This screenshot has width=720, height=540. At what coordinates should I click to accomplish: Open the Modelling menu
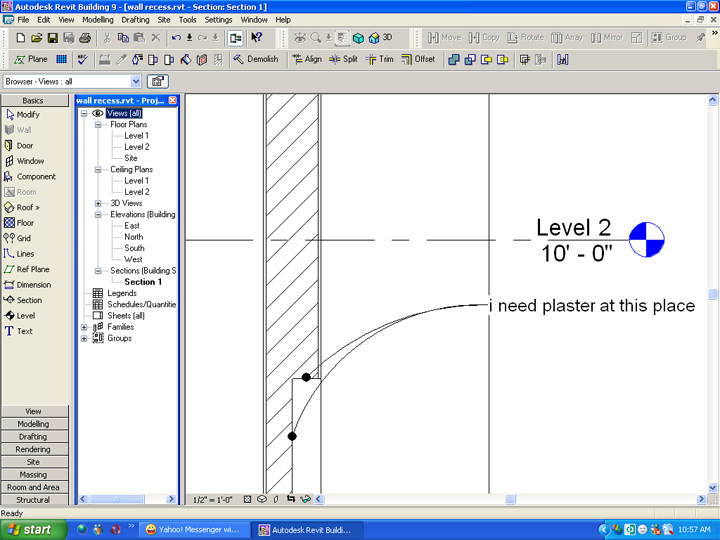(x=97, y=19)
